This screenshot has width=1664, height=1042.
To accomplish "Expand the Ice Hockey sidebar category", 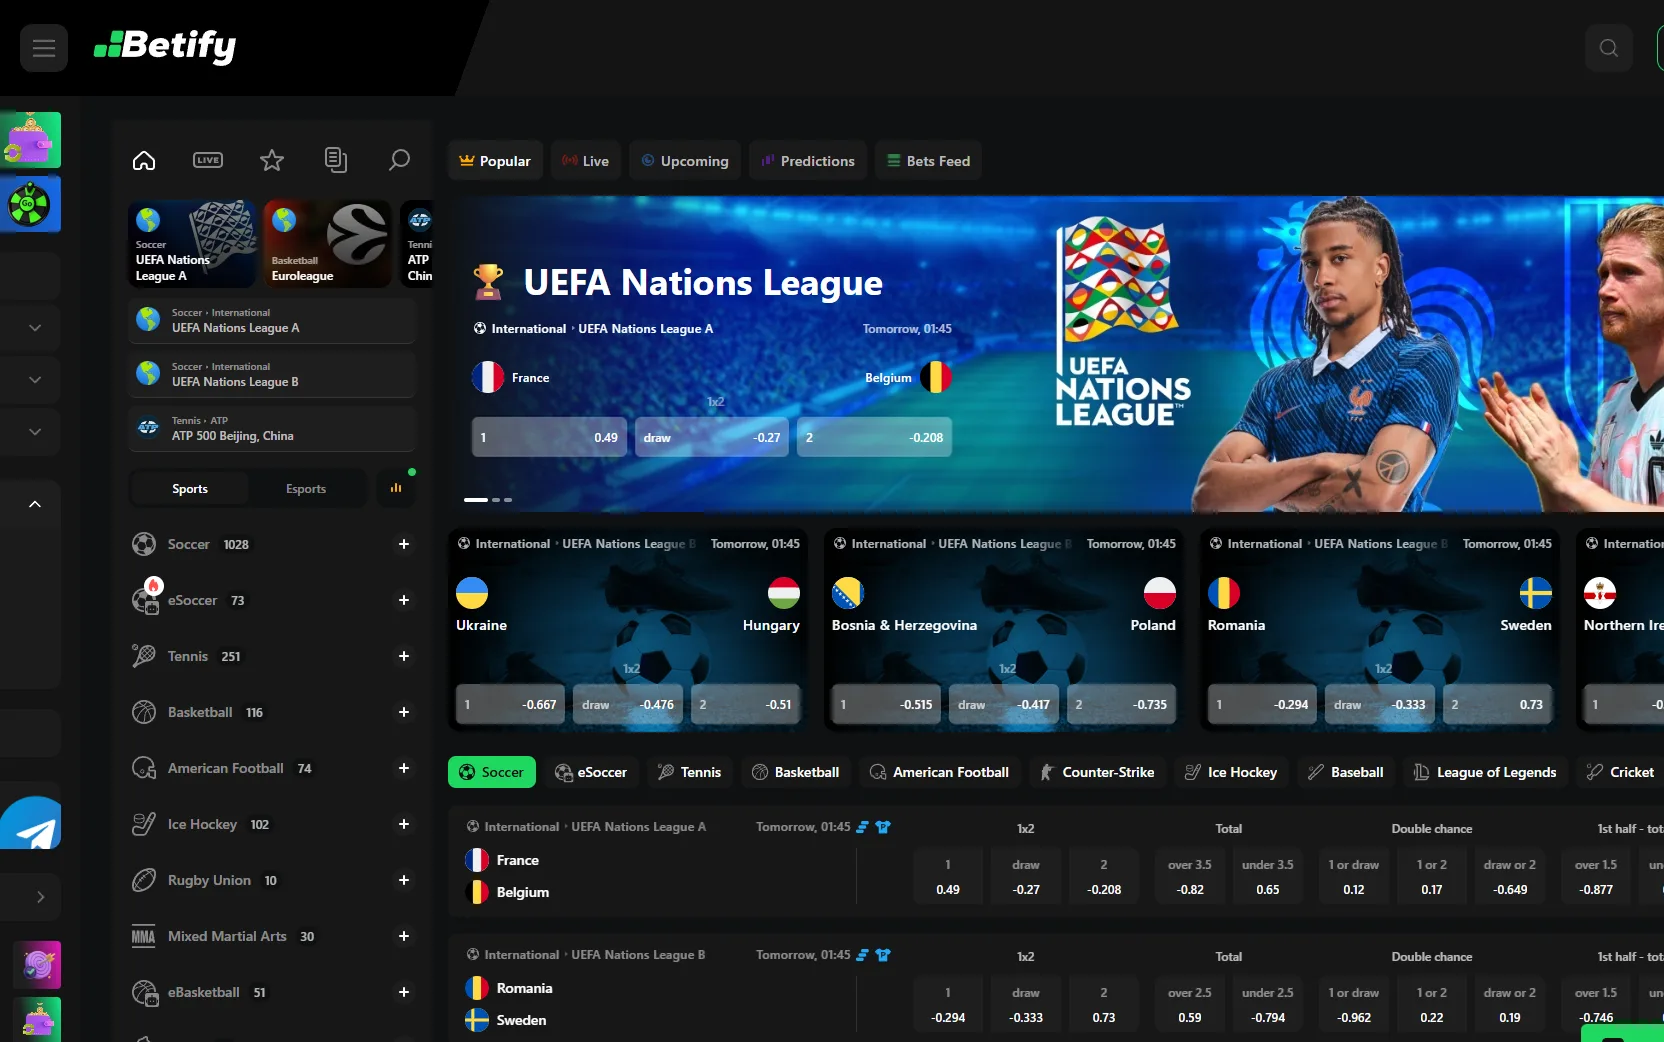I will pyautogui.click(x=404, y=824).
